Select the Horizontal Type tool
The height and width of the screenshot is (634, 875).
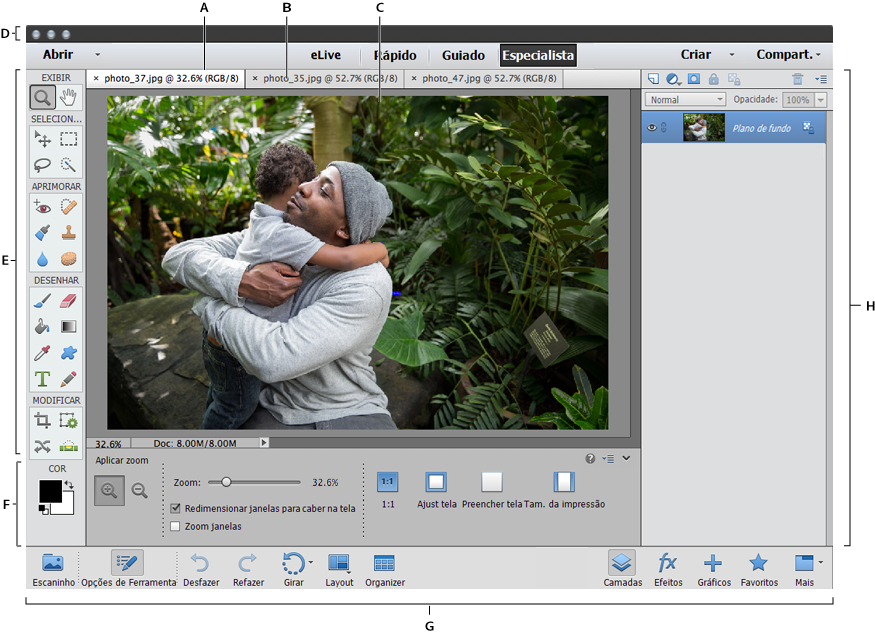coord(42,379)
